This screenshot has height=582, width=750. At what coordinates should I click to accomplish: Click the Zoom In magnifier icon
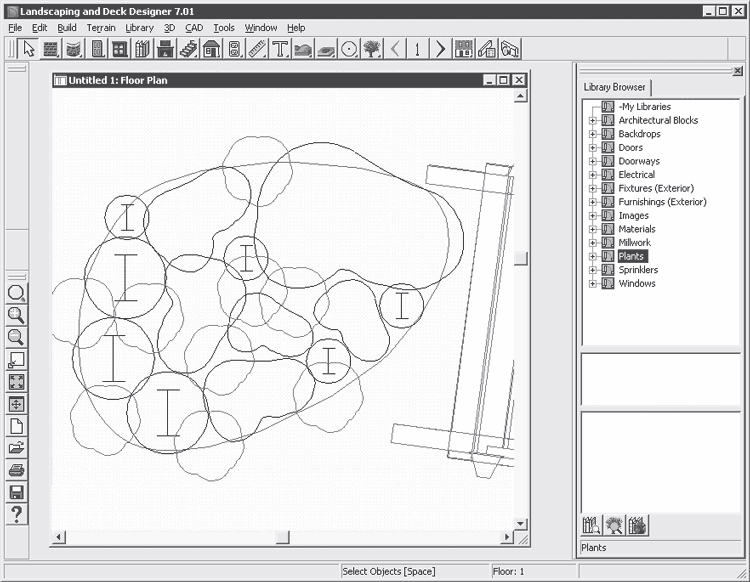click(x=16, y=315)
